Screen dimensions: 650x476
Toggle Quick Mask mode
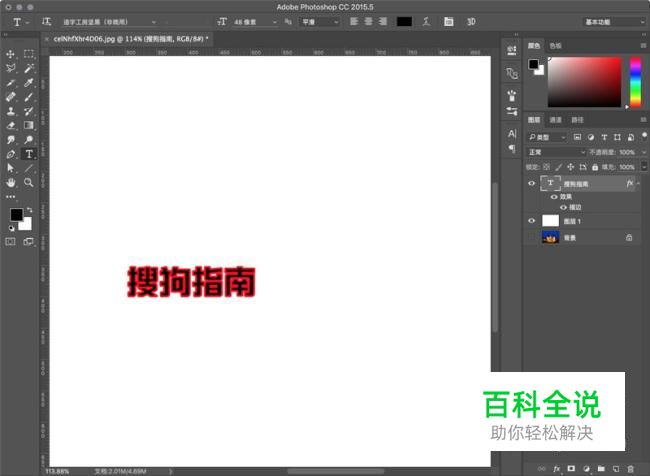[x=11, y=242]
